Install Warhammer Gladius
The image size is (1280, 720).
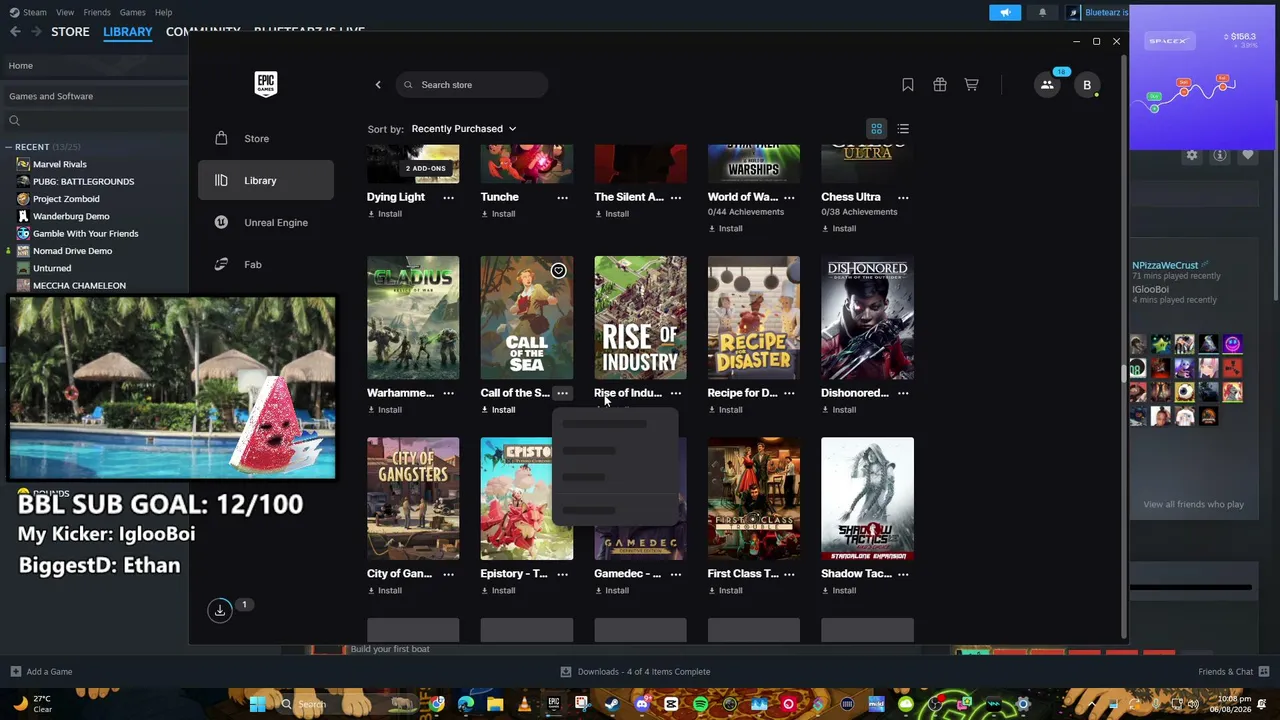[x=385, y=410]
